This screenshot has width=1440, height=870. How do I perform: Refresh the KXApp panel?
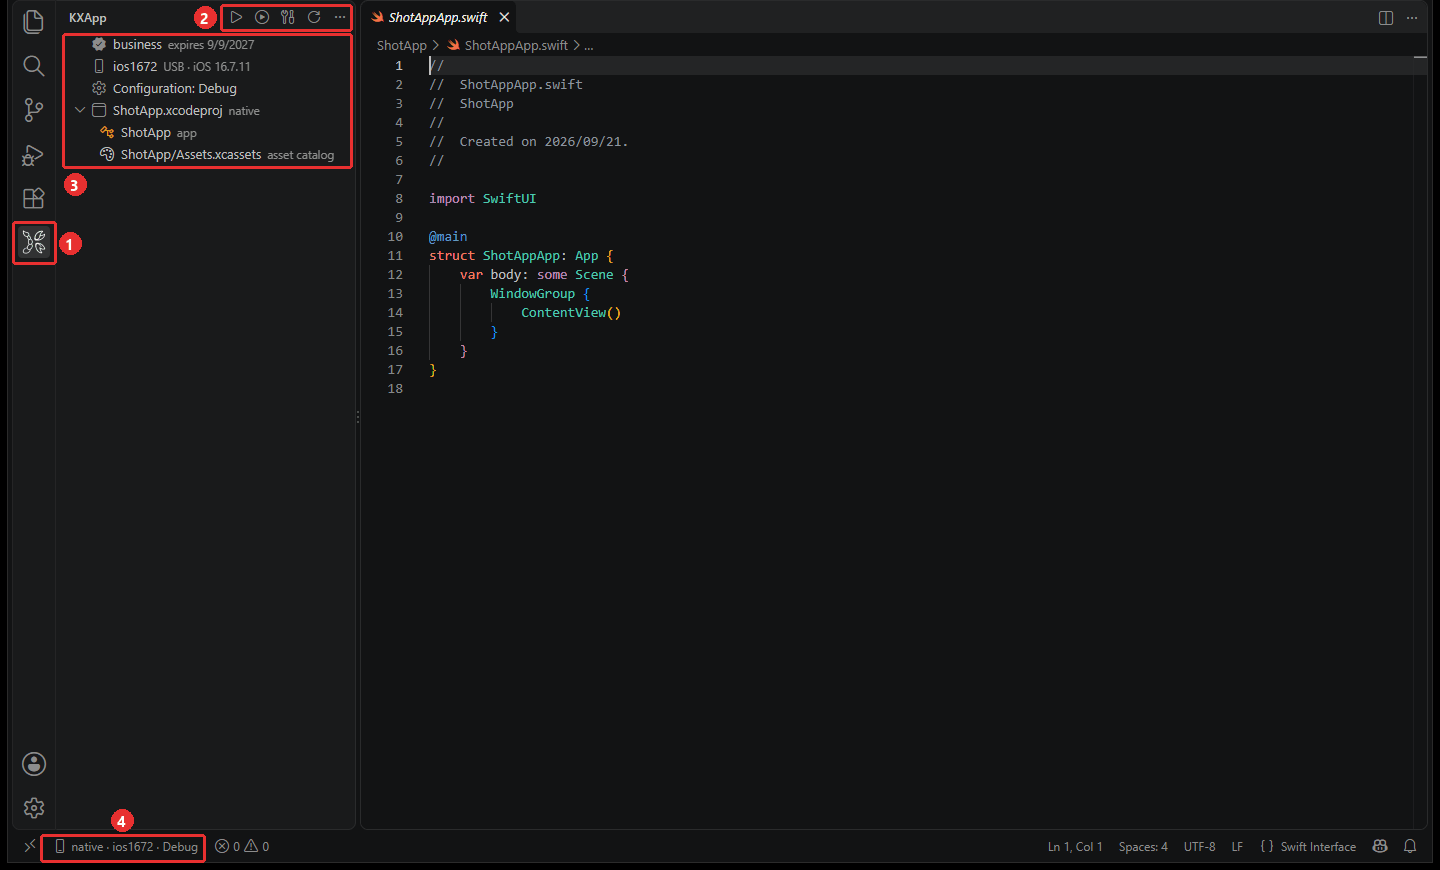[x=314, y=17]
